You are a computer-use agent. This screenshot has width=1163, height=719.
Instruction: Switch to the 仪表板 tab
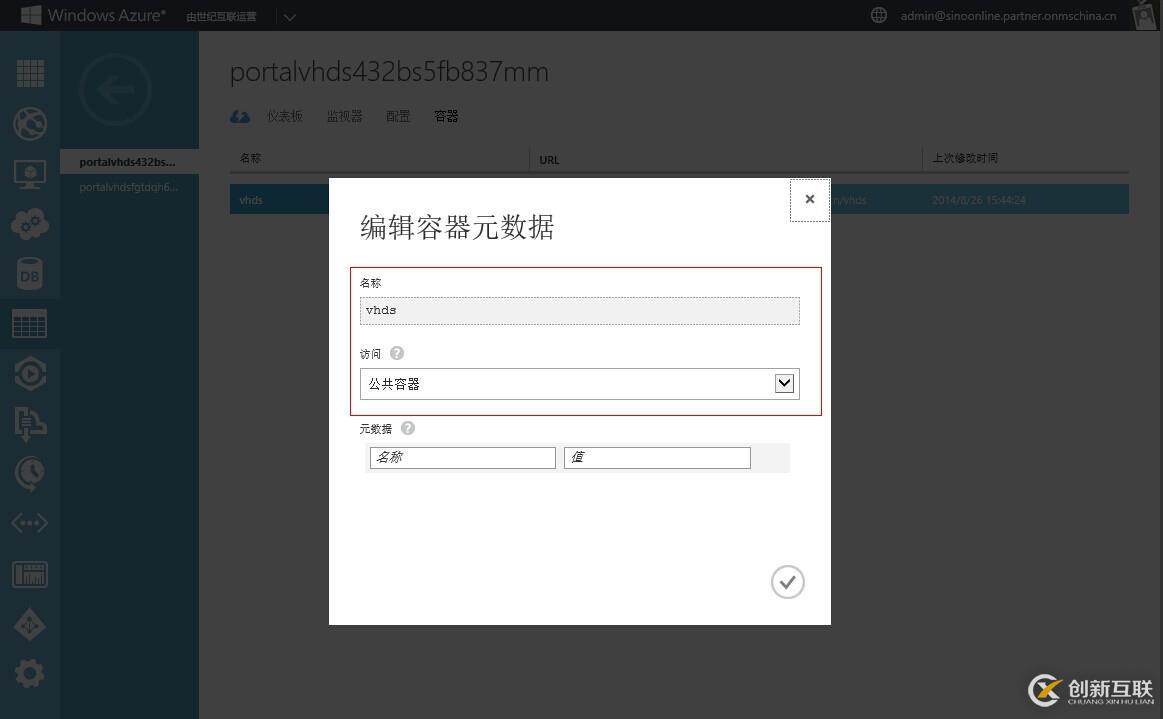285,116
